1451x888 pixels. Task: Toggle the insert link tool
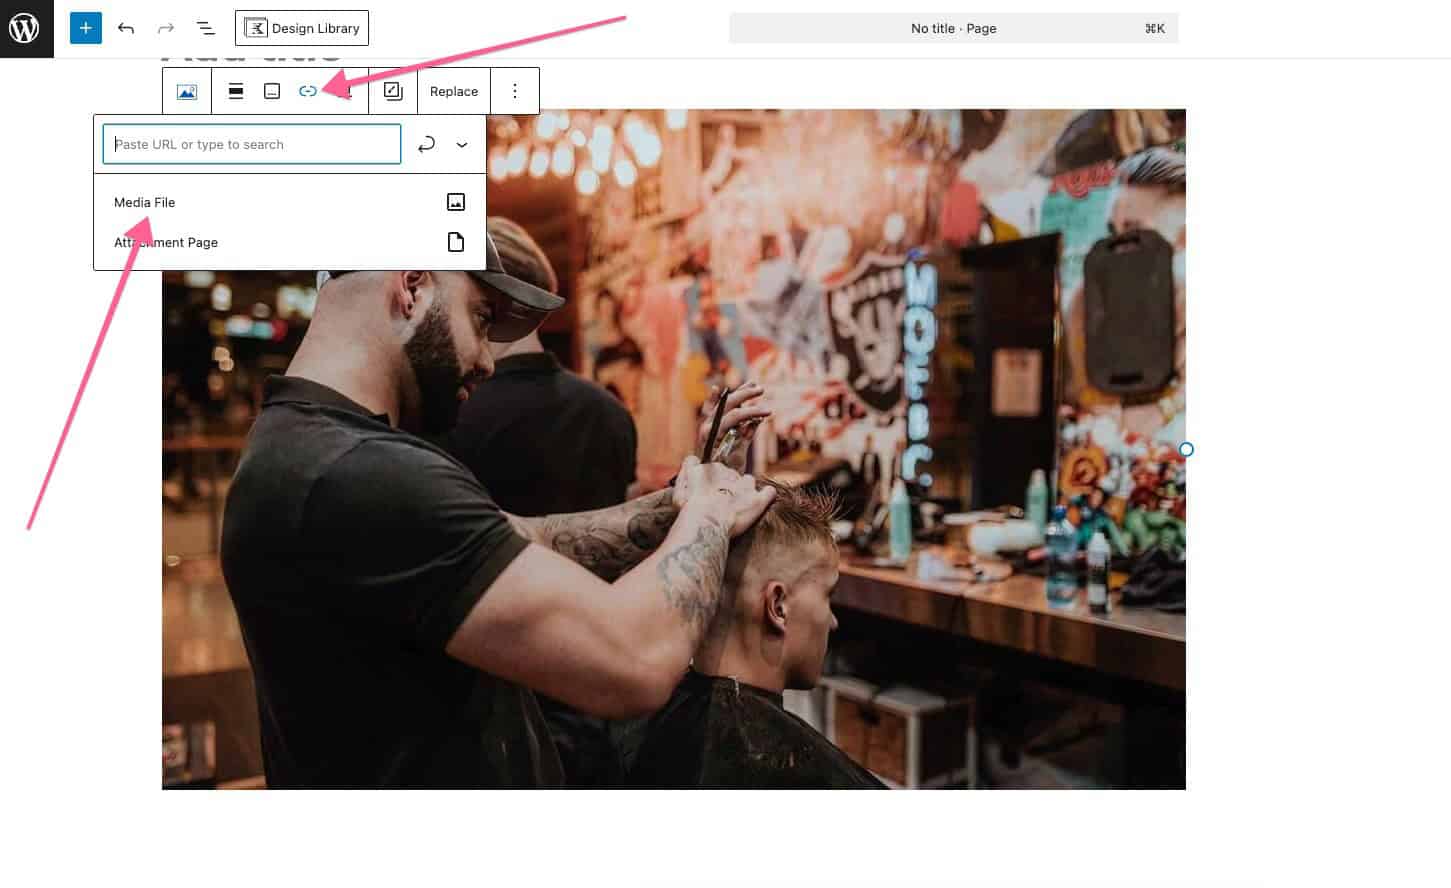[x=307, y=91]
